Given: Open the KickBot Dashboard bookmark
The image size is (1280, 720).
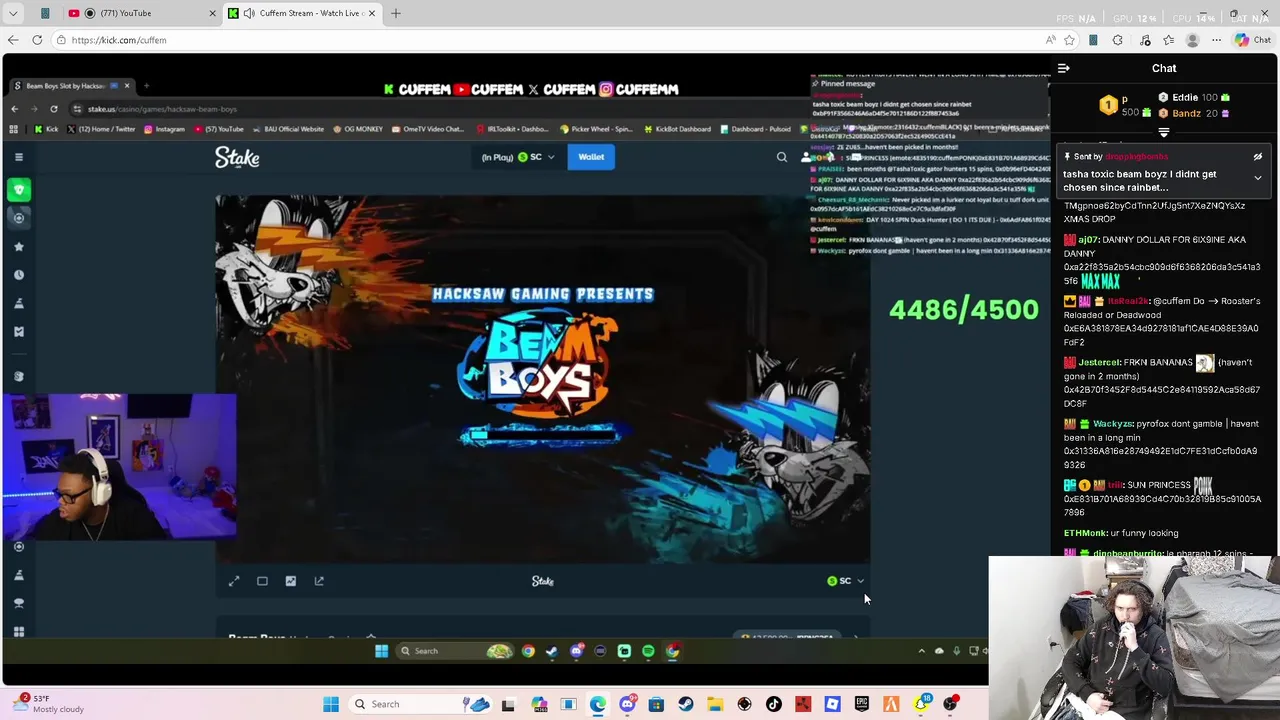Looking at the screenshot, I should [678, 129].
